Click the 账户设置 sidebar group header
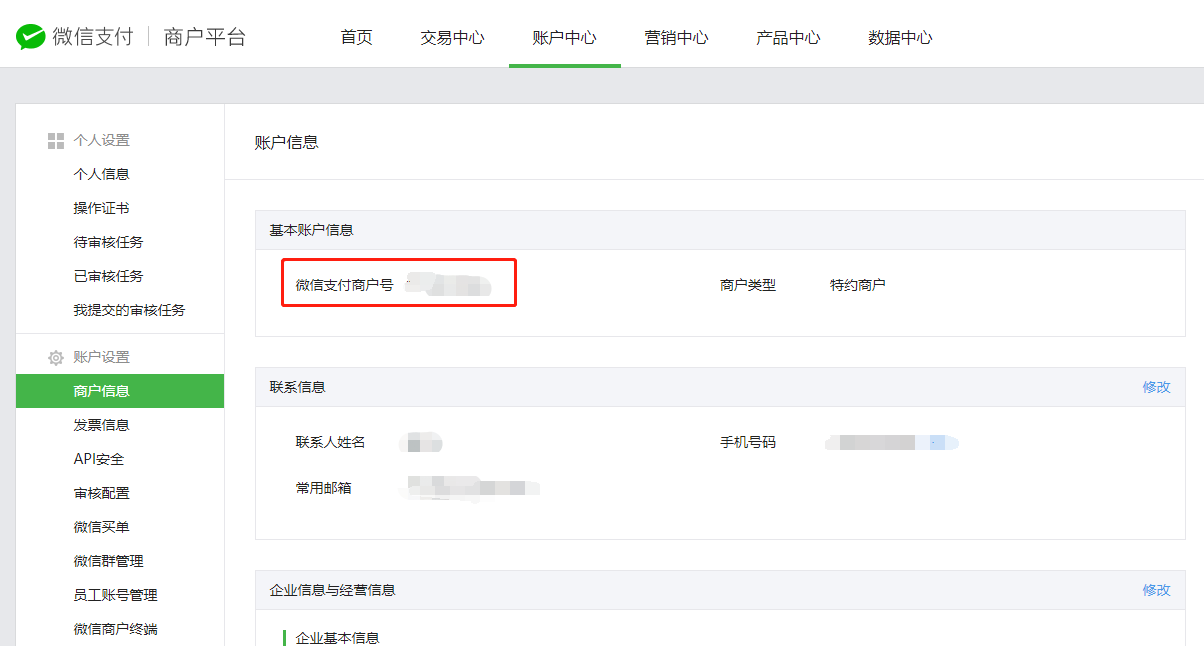 coord(101,358)
